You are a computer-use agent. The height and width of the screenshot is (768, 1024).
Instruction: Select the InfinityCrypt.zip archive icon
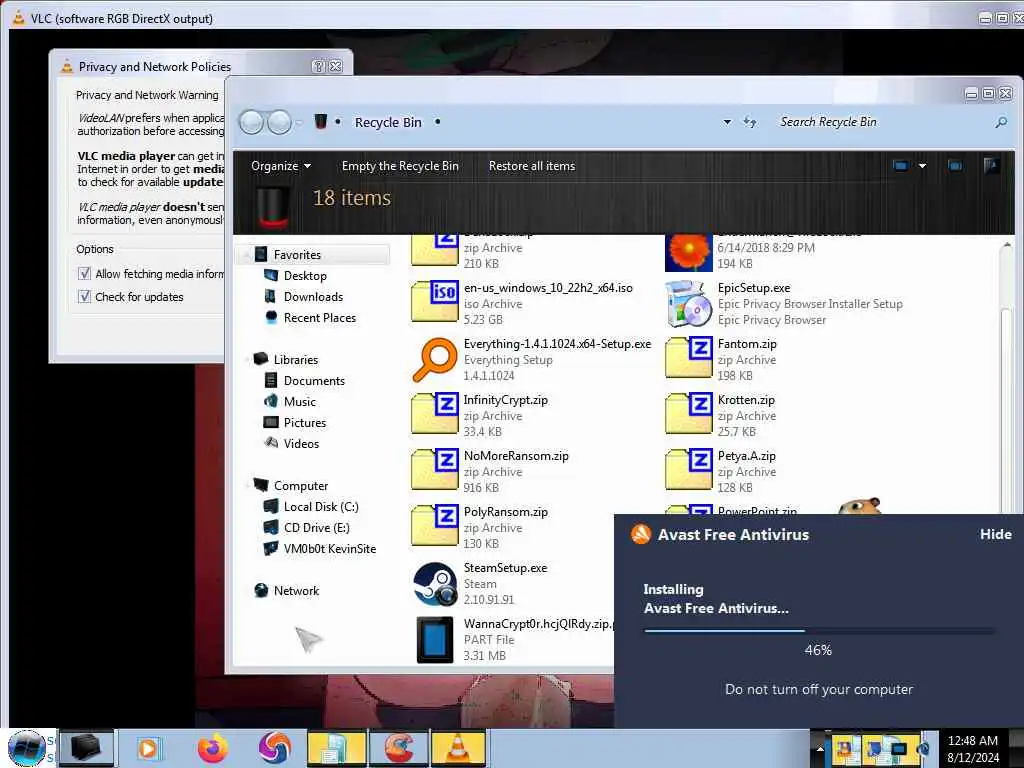point(435,413)
